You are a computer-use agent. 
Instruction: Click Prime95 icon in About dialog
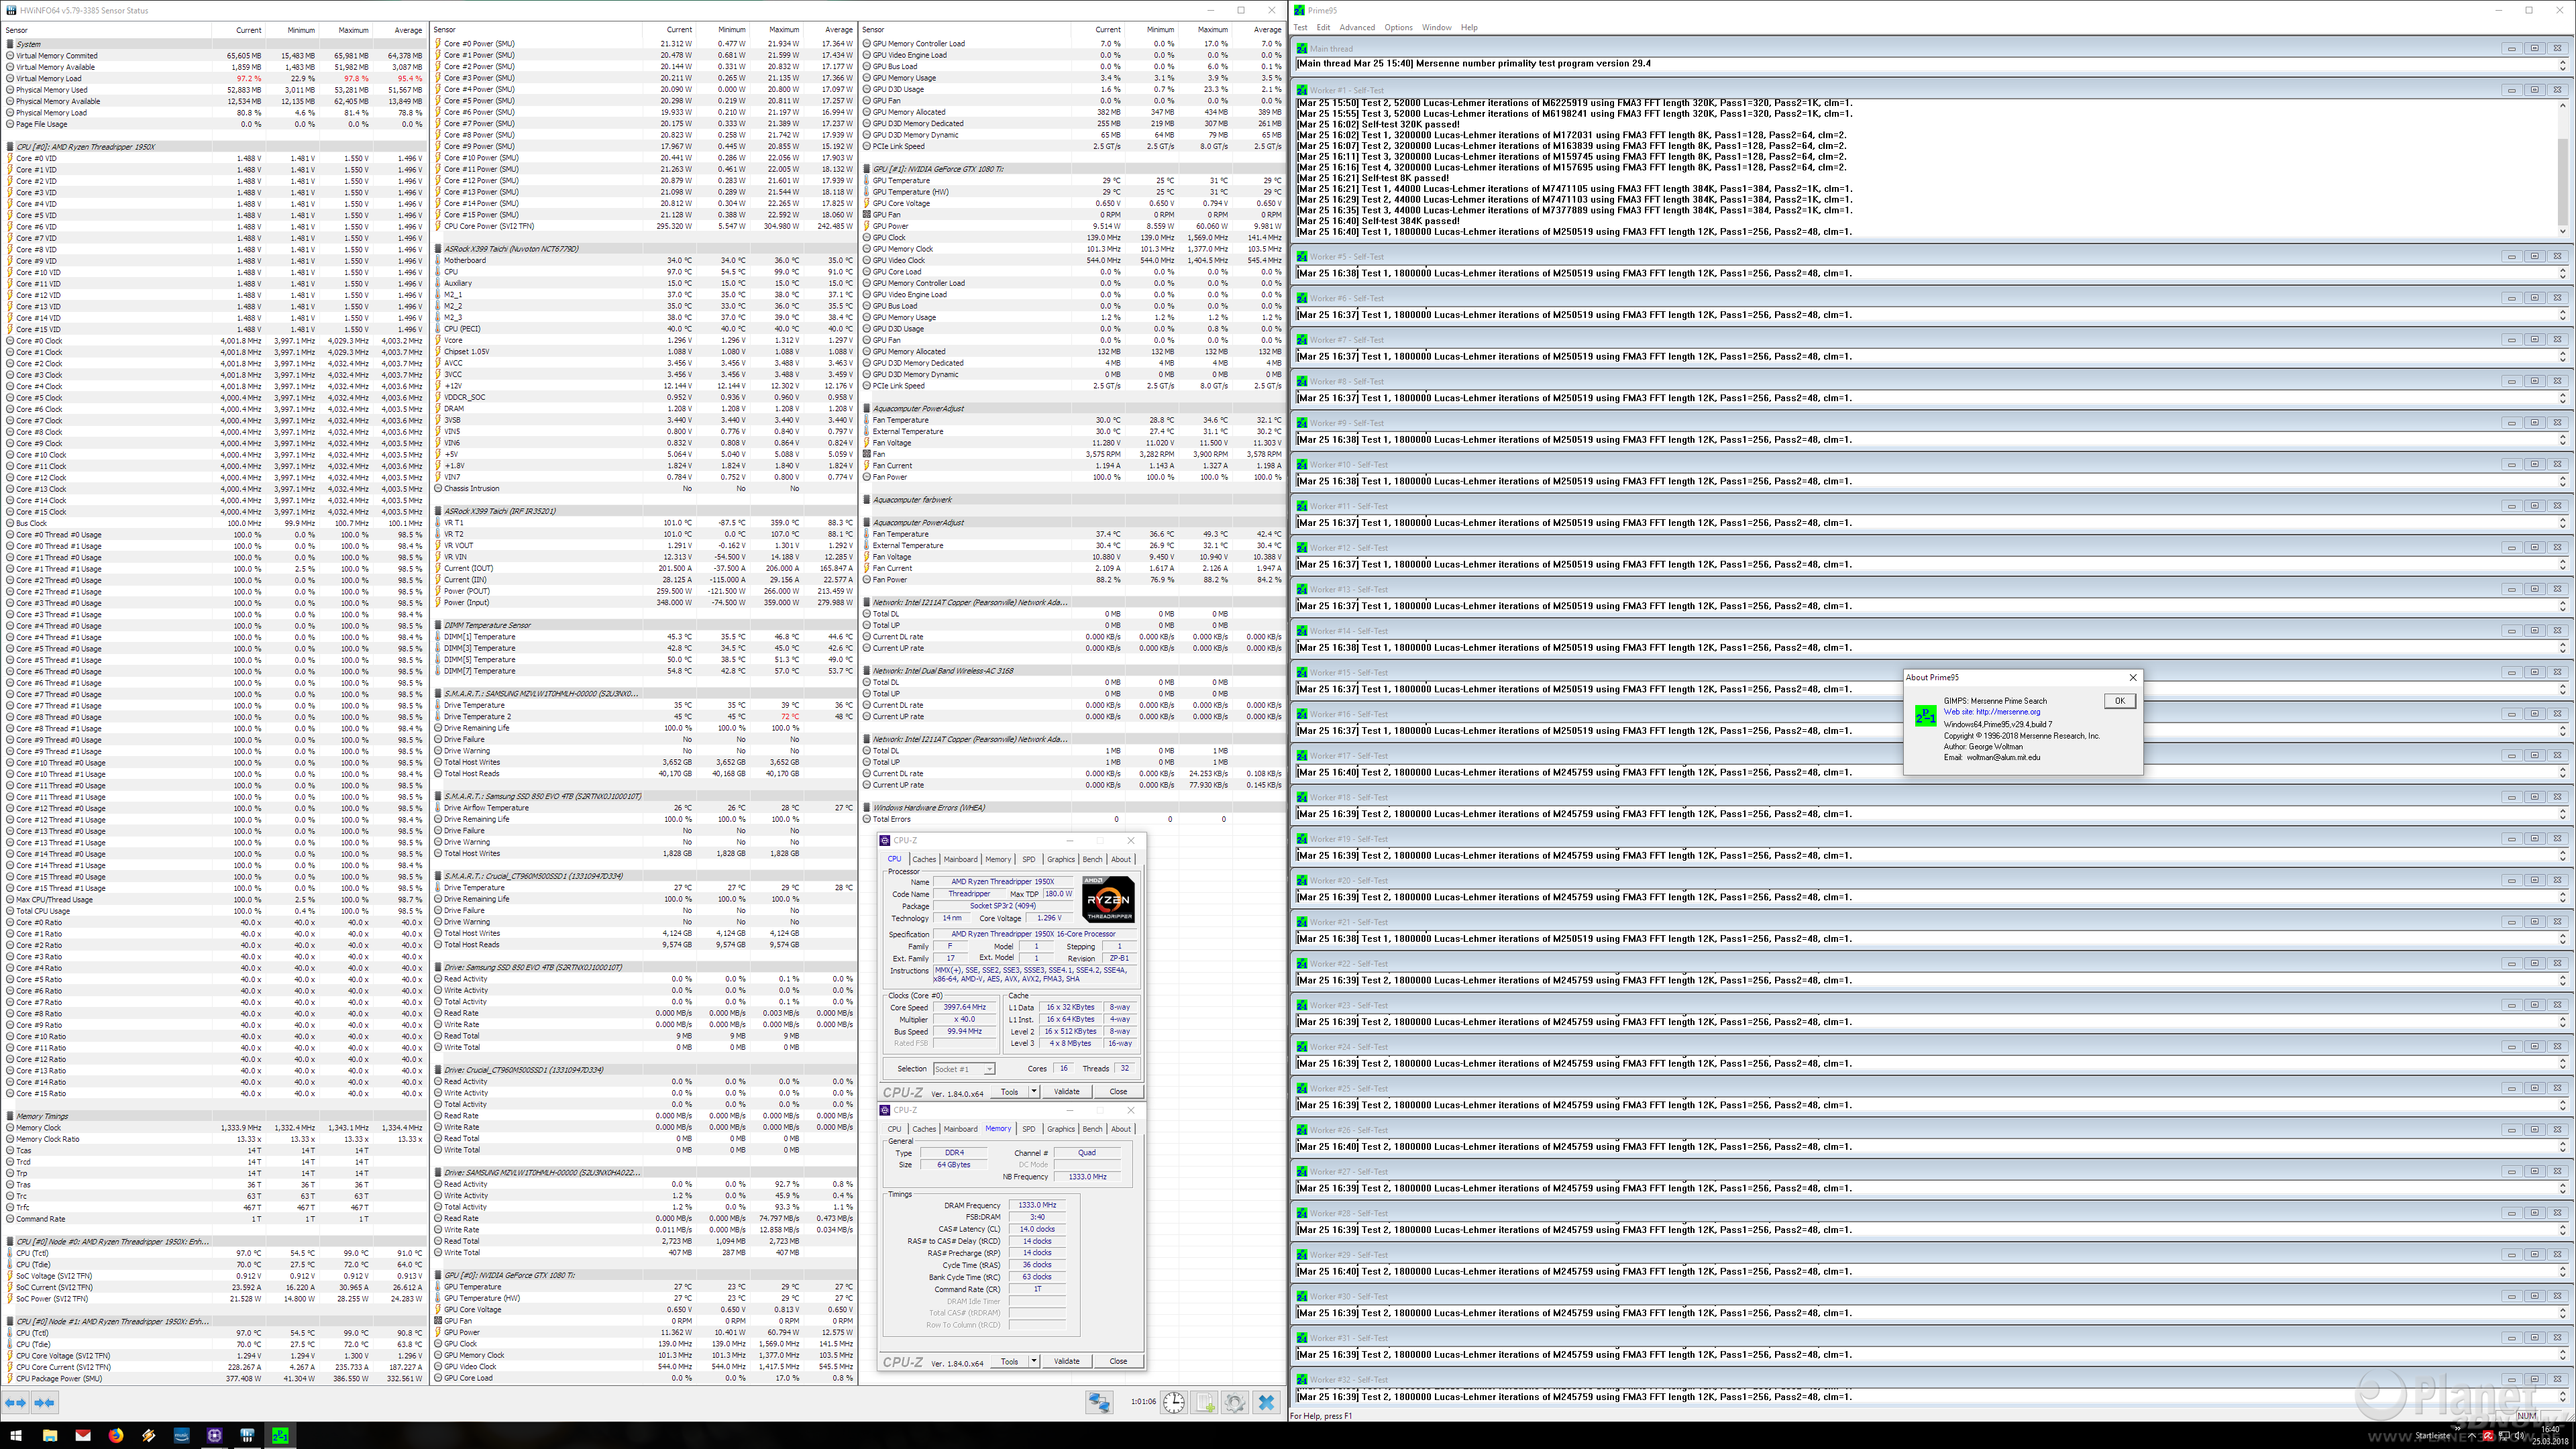coord(1925,716)
